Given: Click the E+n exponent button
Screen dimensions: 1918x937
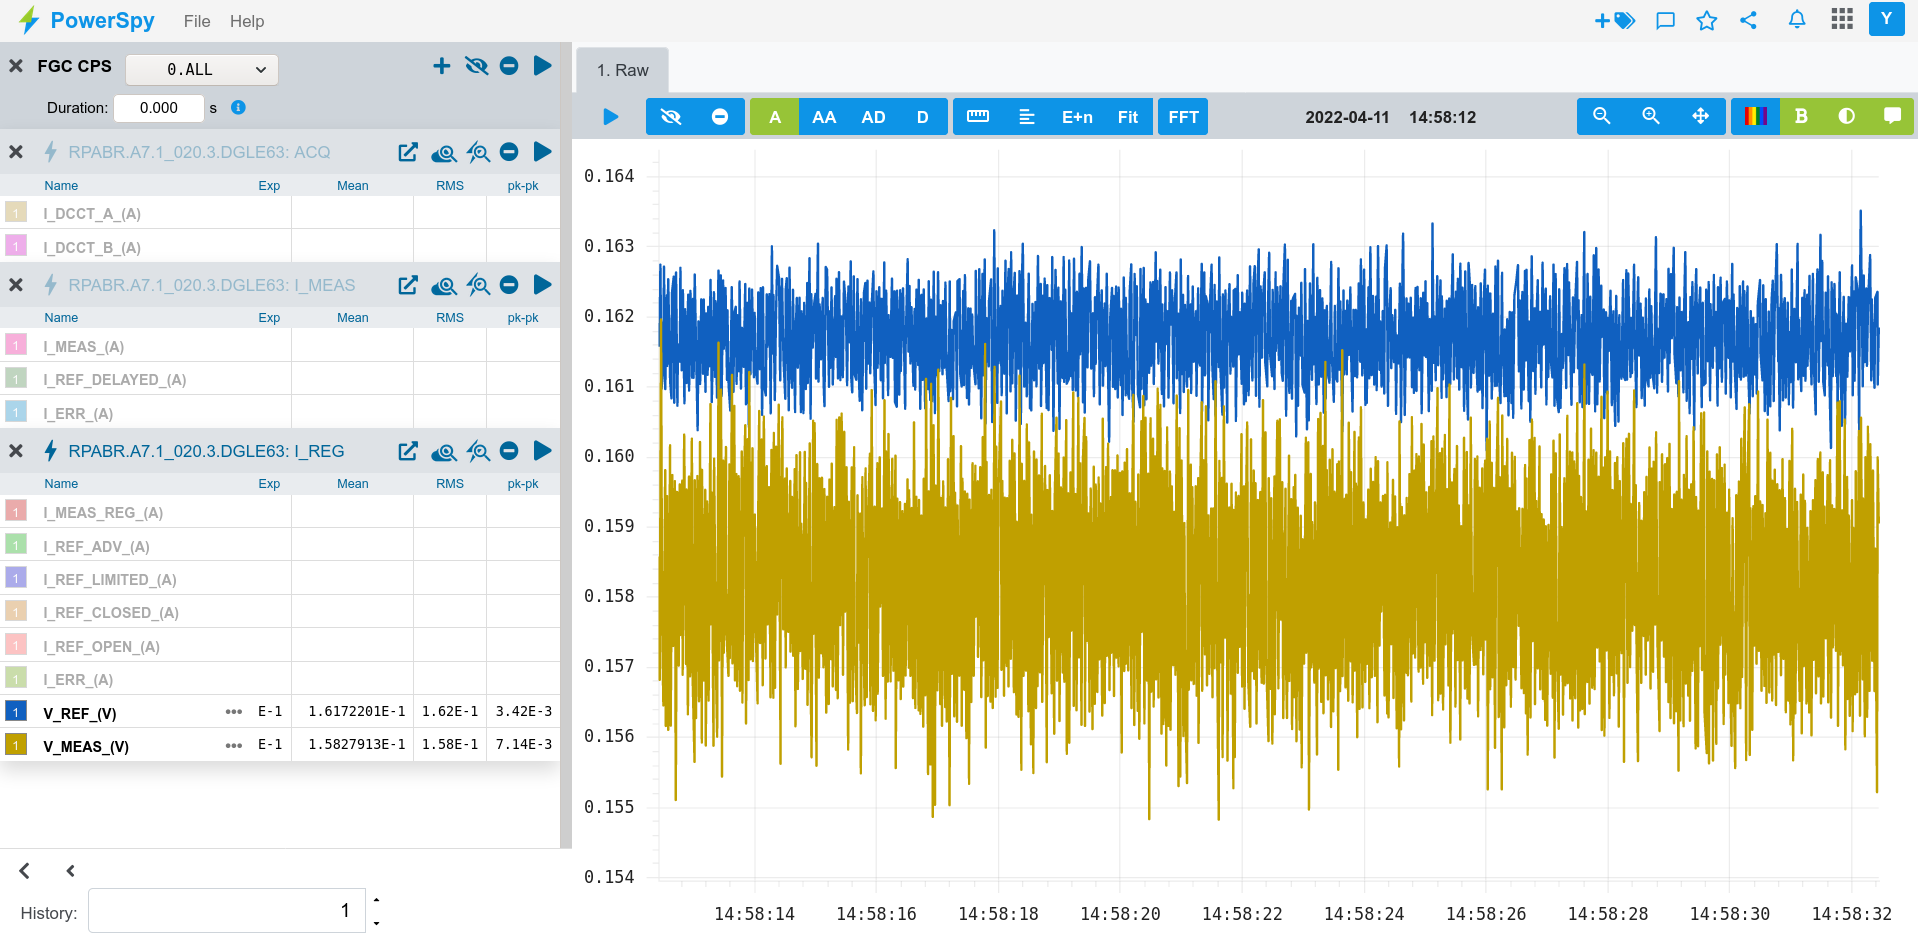Looking at the screenshot, I should (1077, 117).
